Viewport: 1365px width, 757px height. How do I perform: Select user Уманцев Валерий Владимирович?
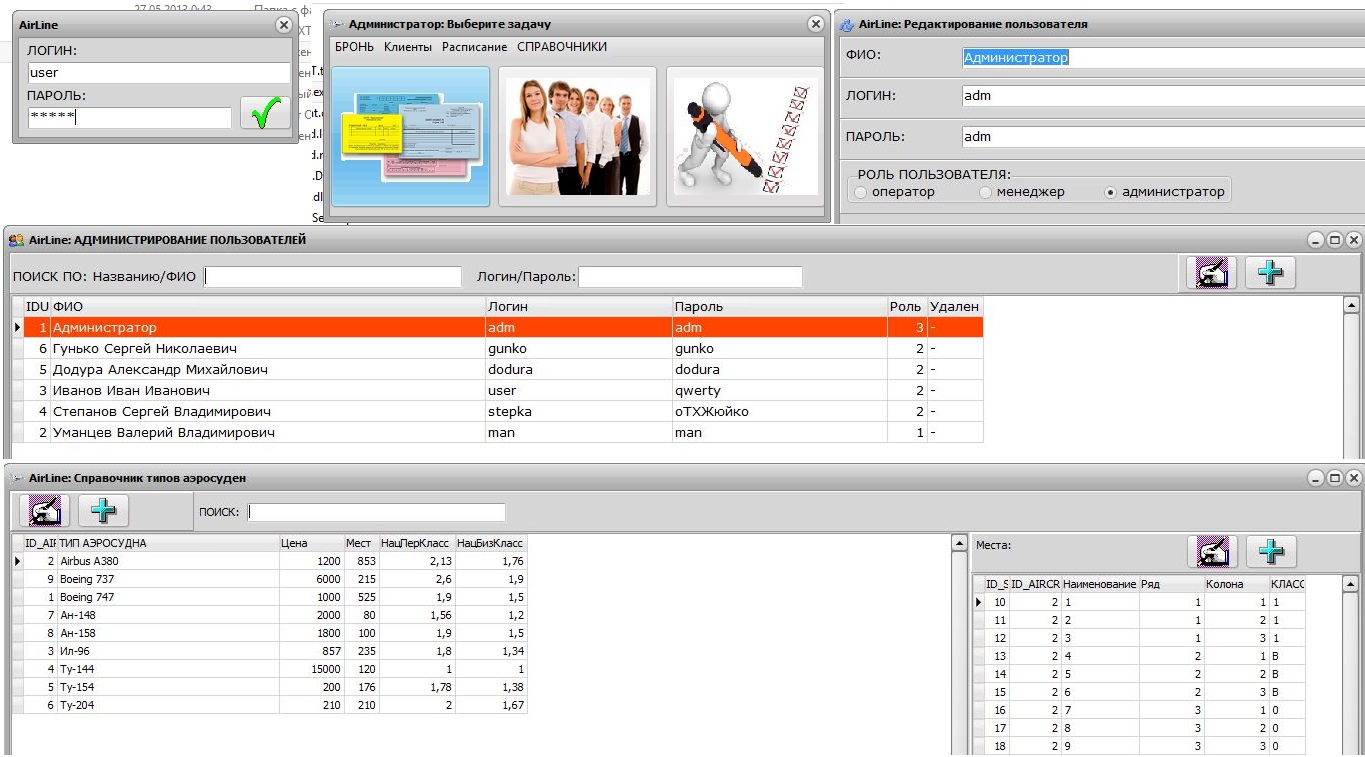(x=497, y=432)
